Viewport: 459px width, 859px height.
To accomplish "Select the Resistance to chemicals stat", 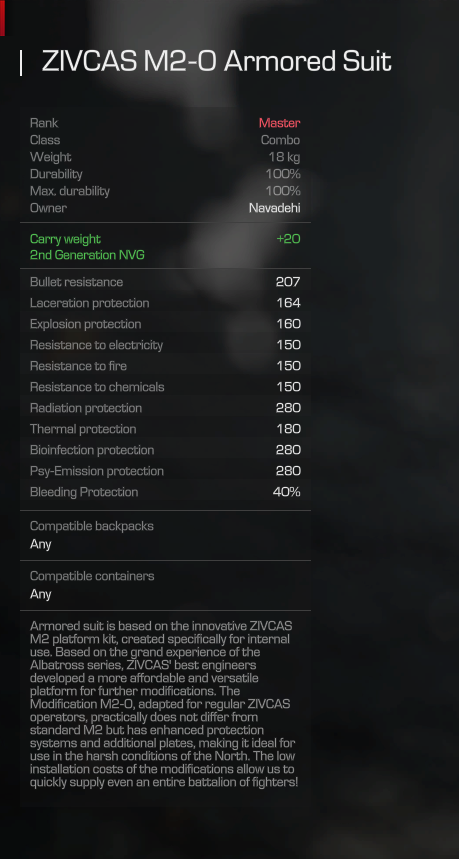I will 165,387.
